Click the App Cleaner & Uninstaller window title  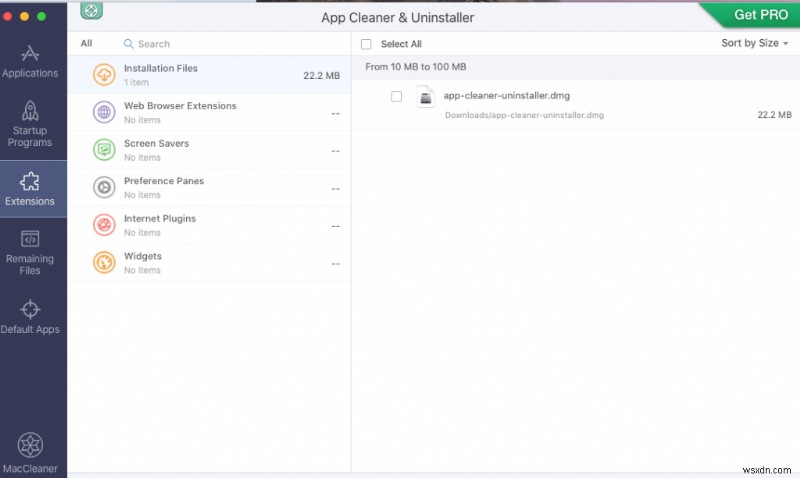pyautogui.click(x=397, y=17)
